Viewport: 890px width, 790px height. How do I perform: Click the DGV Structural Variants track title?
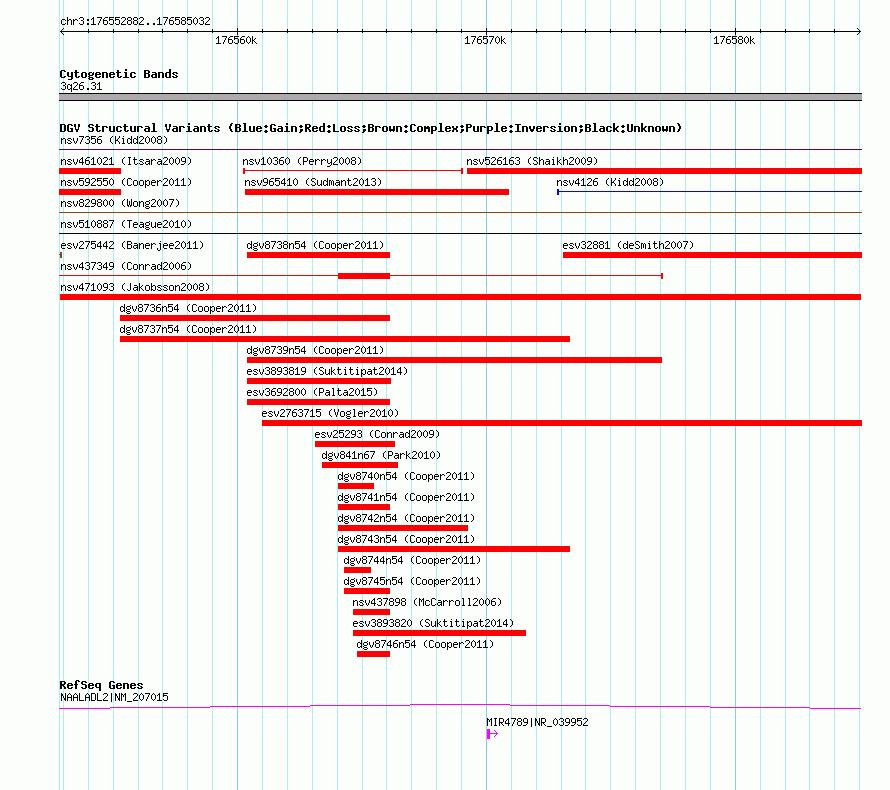(370, 128)
